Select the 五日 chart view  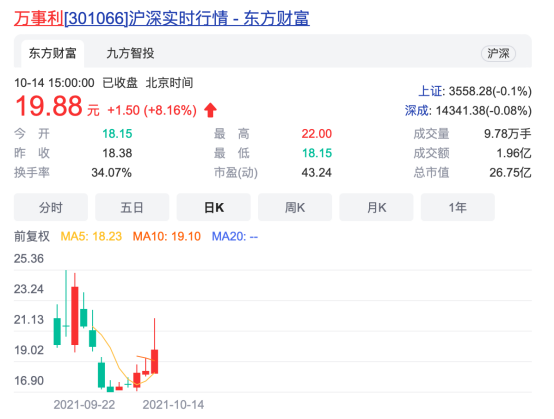132,207
